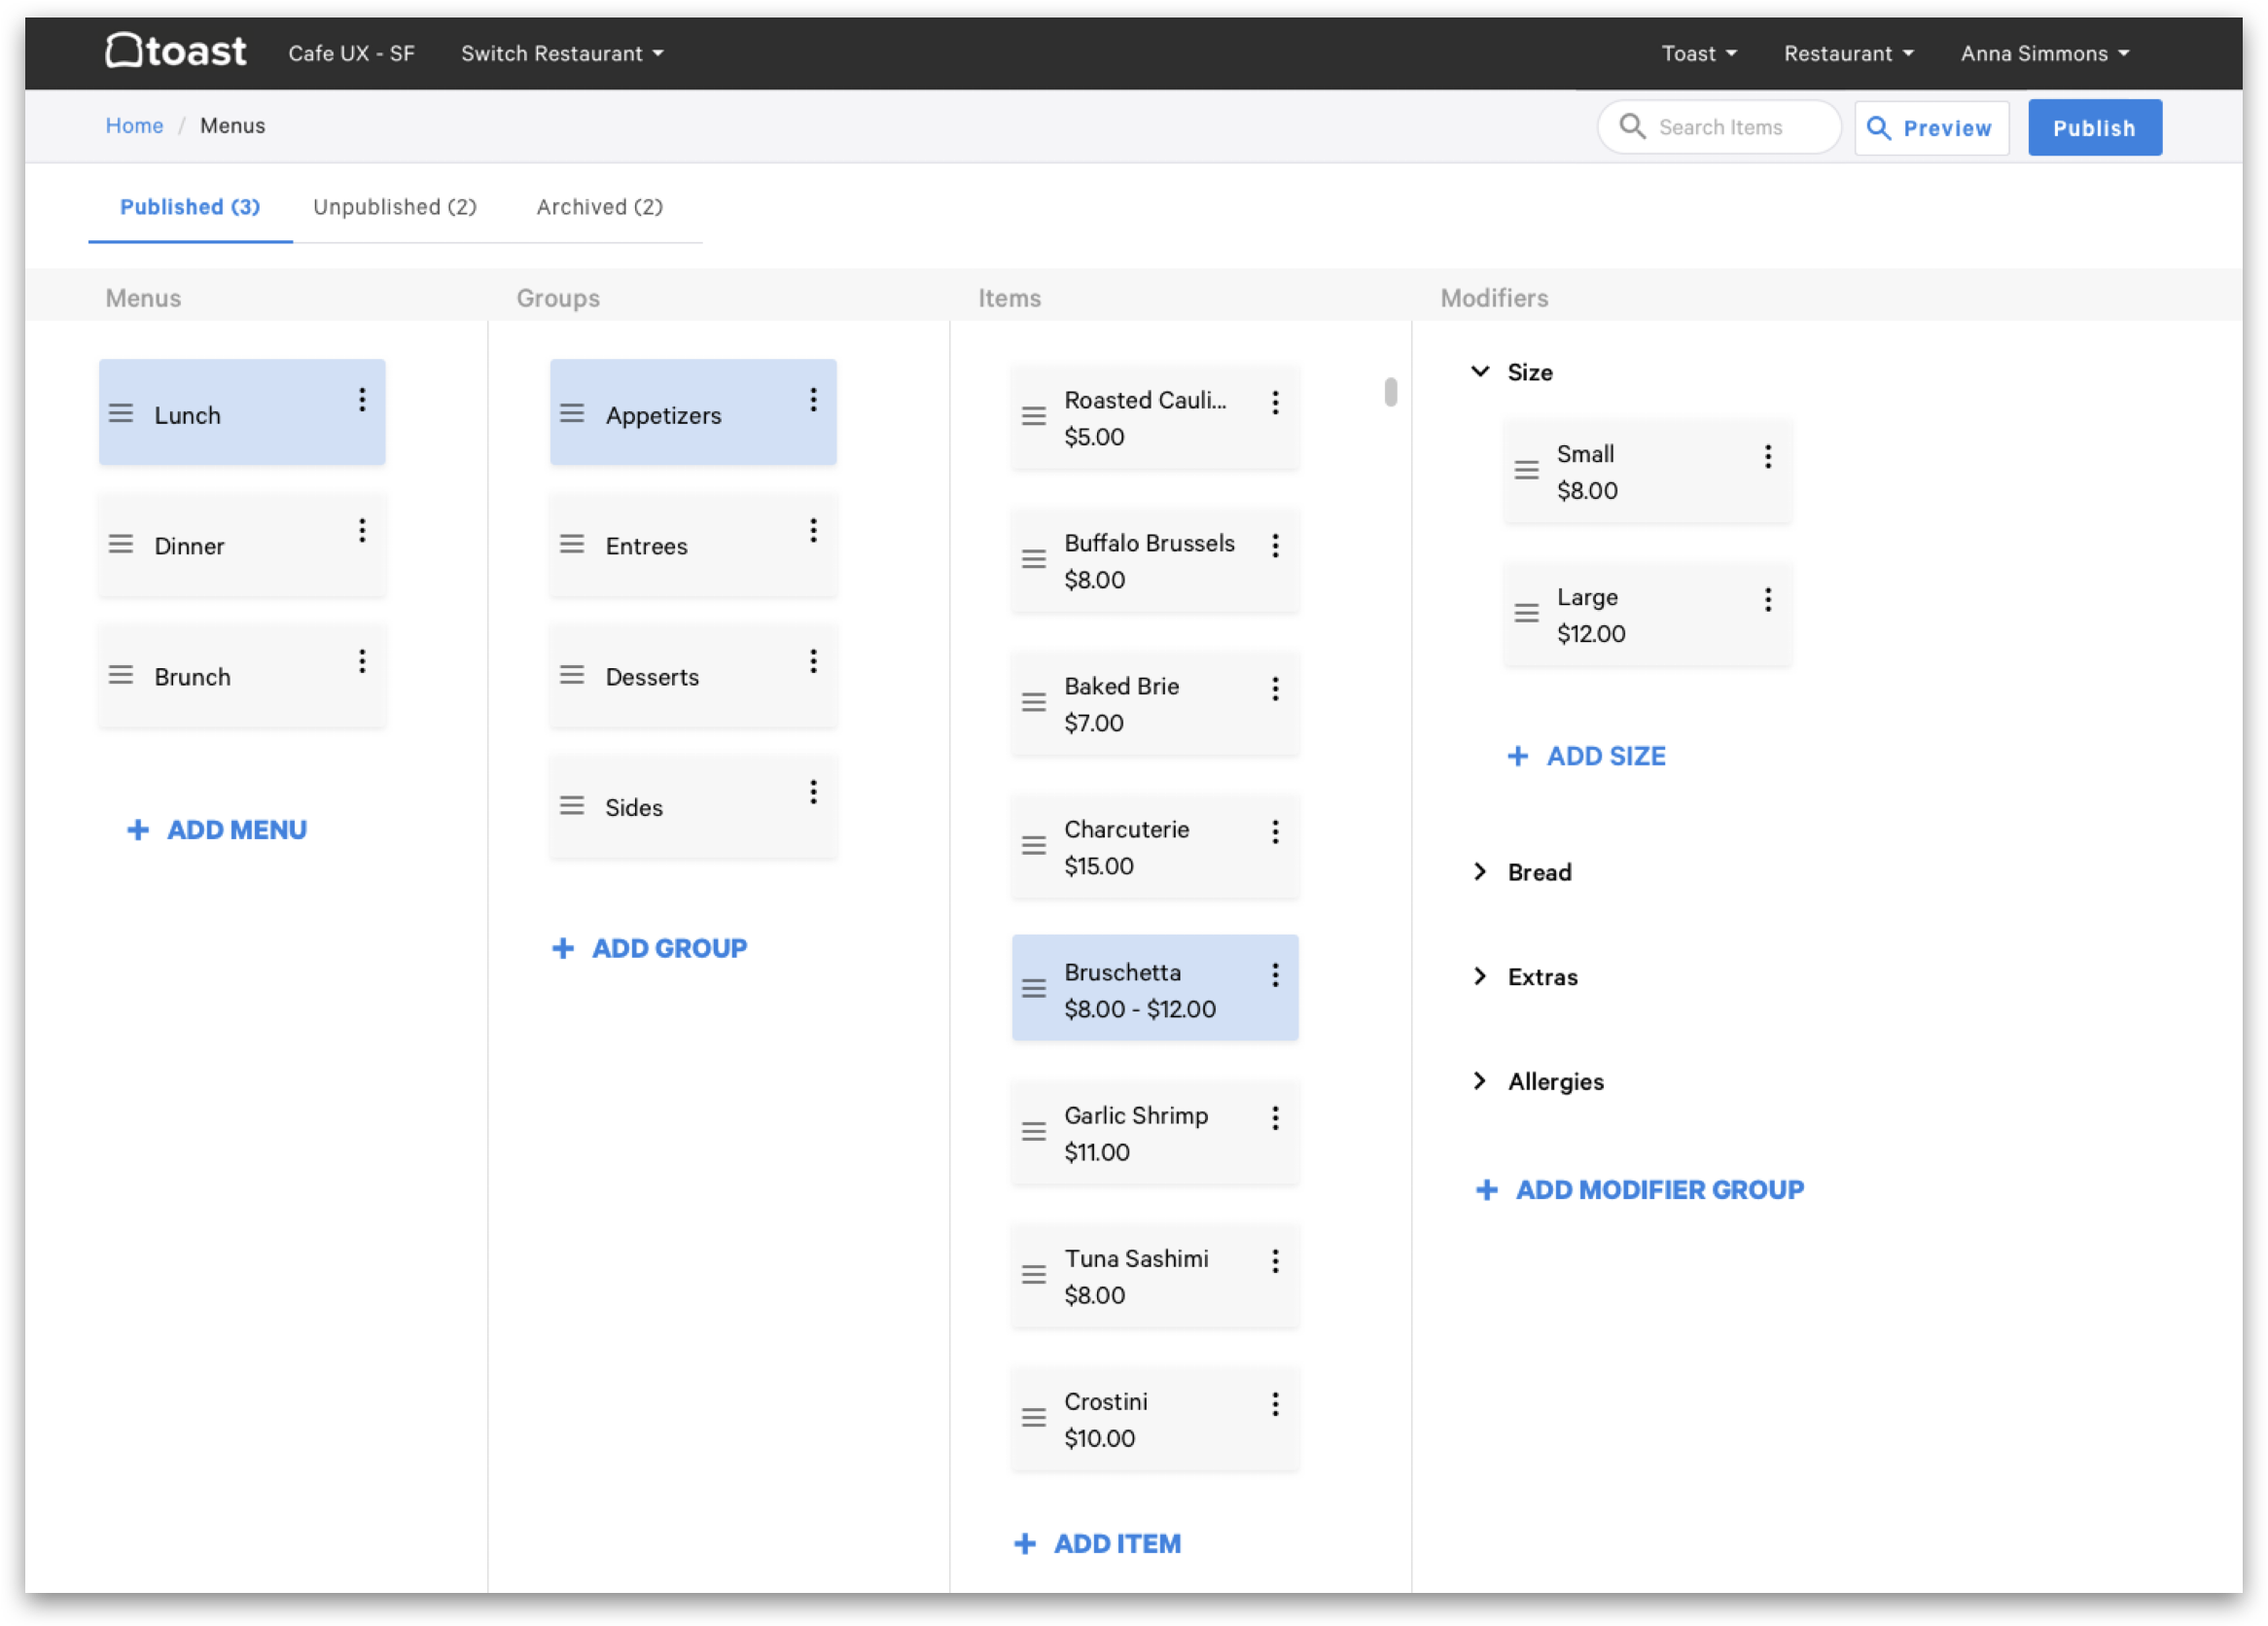2268x1626 pixels.
Task: Open Crostini item options kebab
Action: (x=1275, y=1404)
